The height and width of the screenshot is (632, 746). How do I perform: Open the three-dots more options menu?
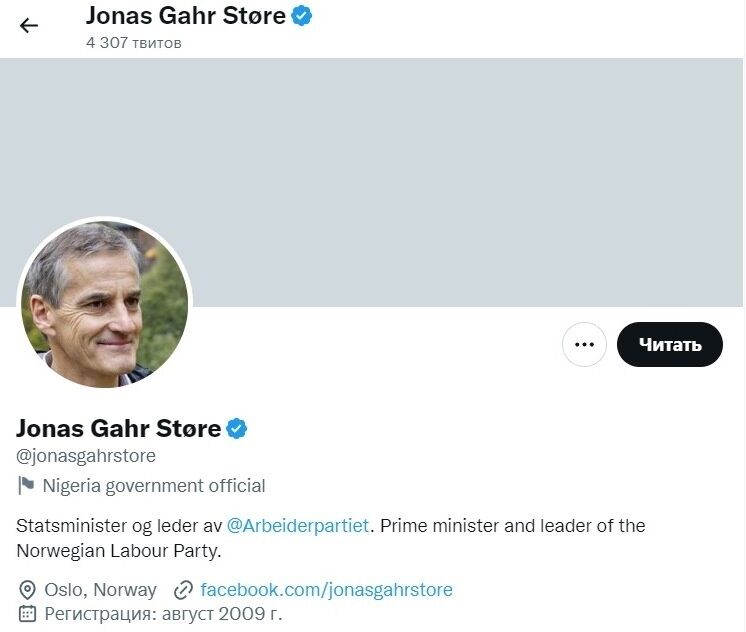coord(584,345)
